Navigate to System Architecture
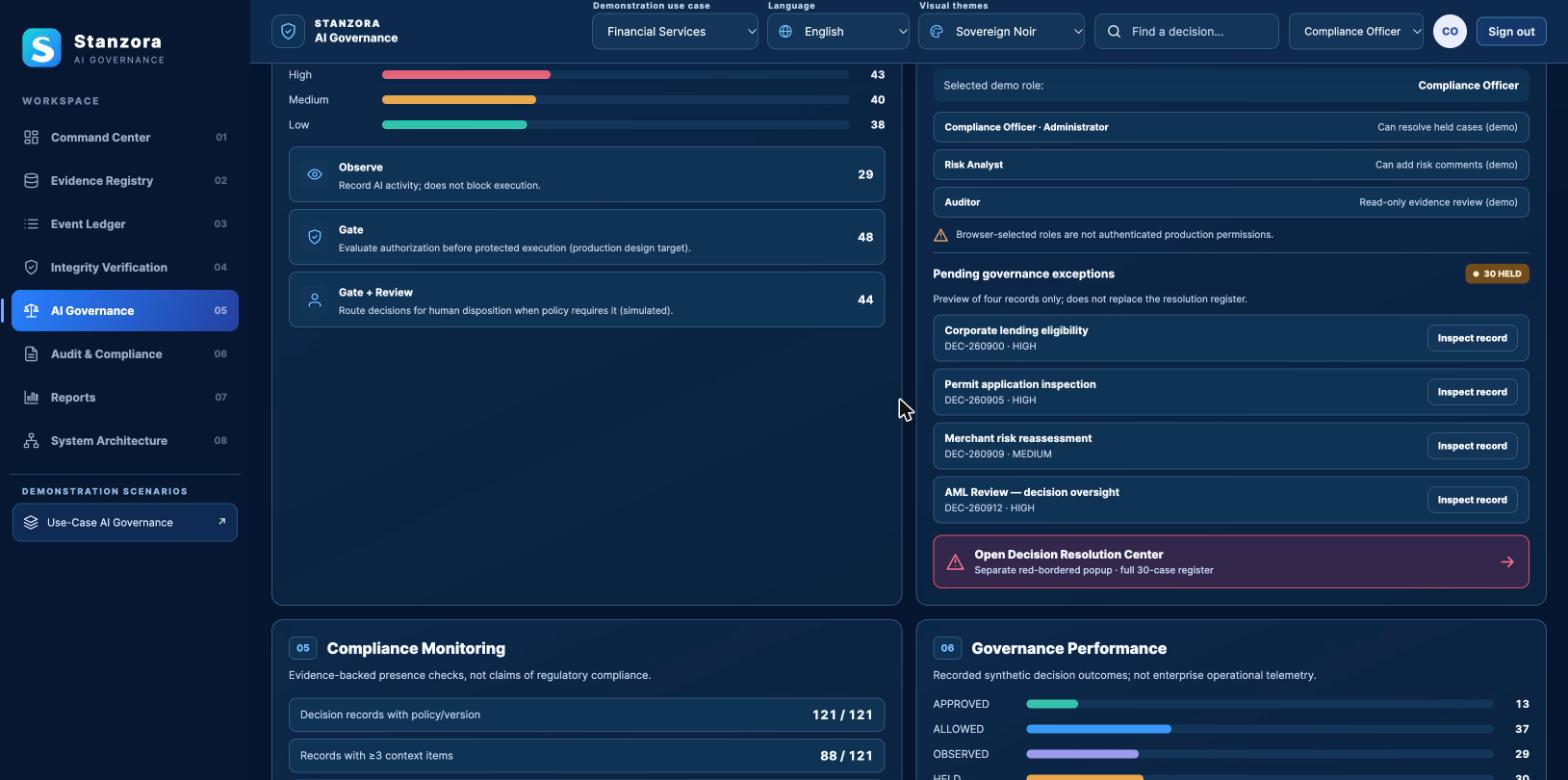 tap(125, 441)
